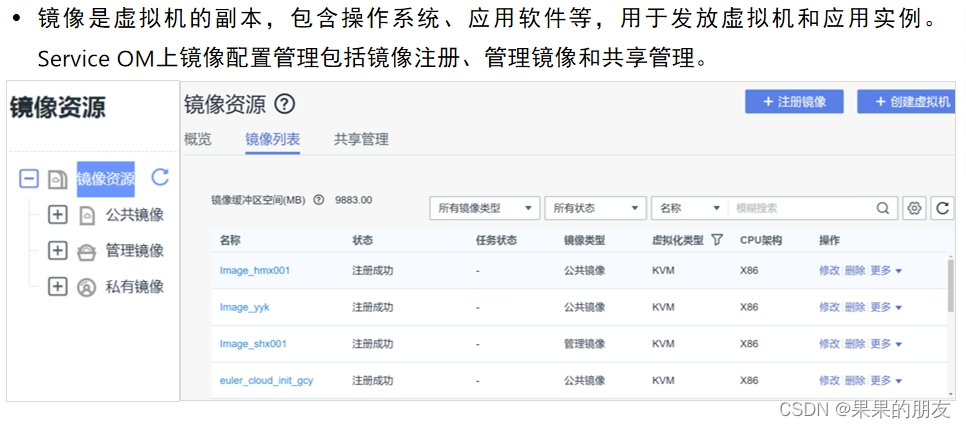
Task: Open the Image_yyk image link
Action: pos(245,307)
